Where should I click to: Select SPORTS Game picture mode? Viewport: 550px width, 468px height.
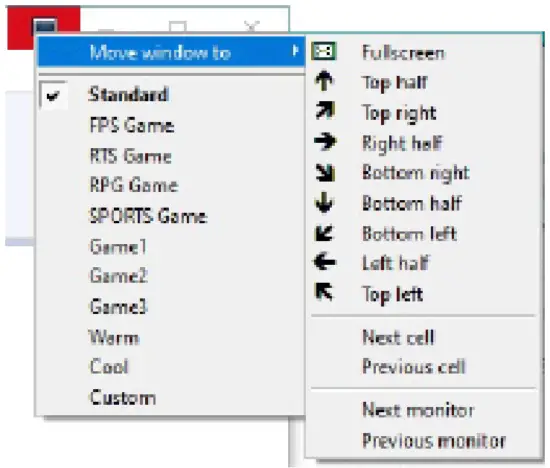pos(148,216)
